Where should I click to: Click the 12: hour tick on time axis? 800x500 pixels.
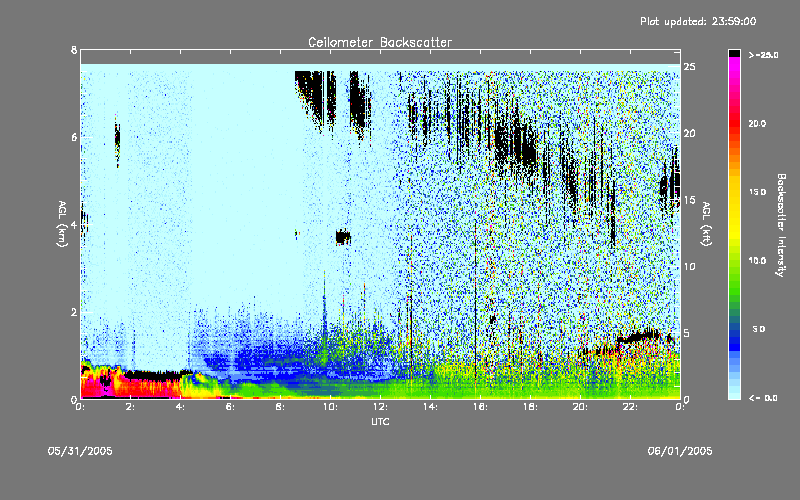pos(380,407)
